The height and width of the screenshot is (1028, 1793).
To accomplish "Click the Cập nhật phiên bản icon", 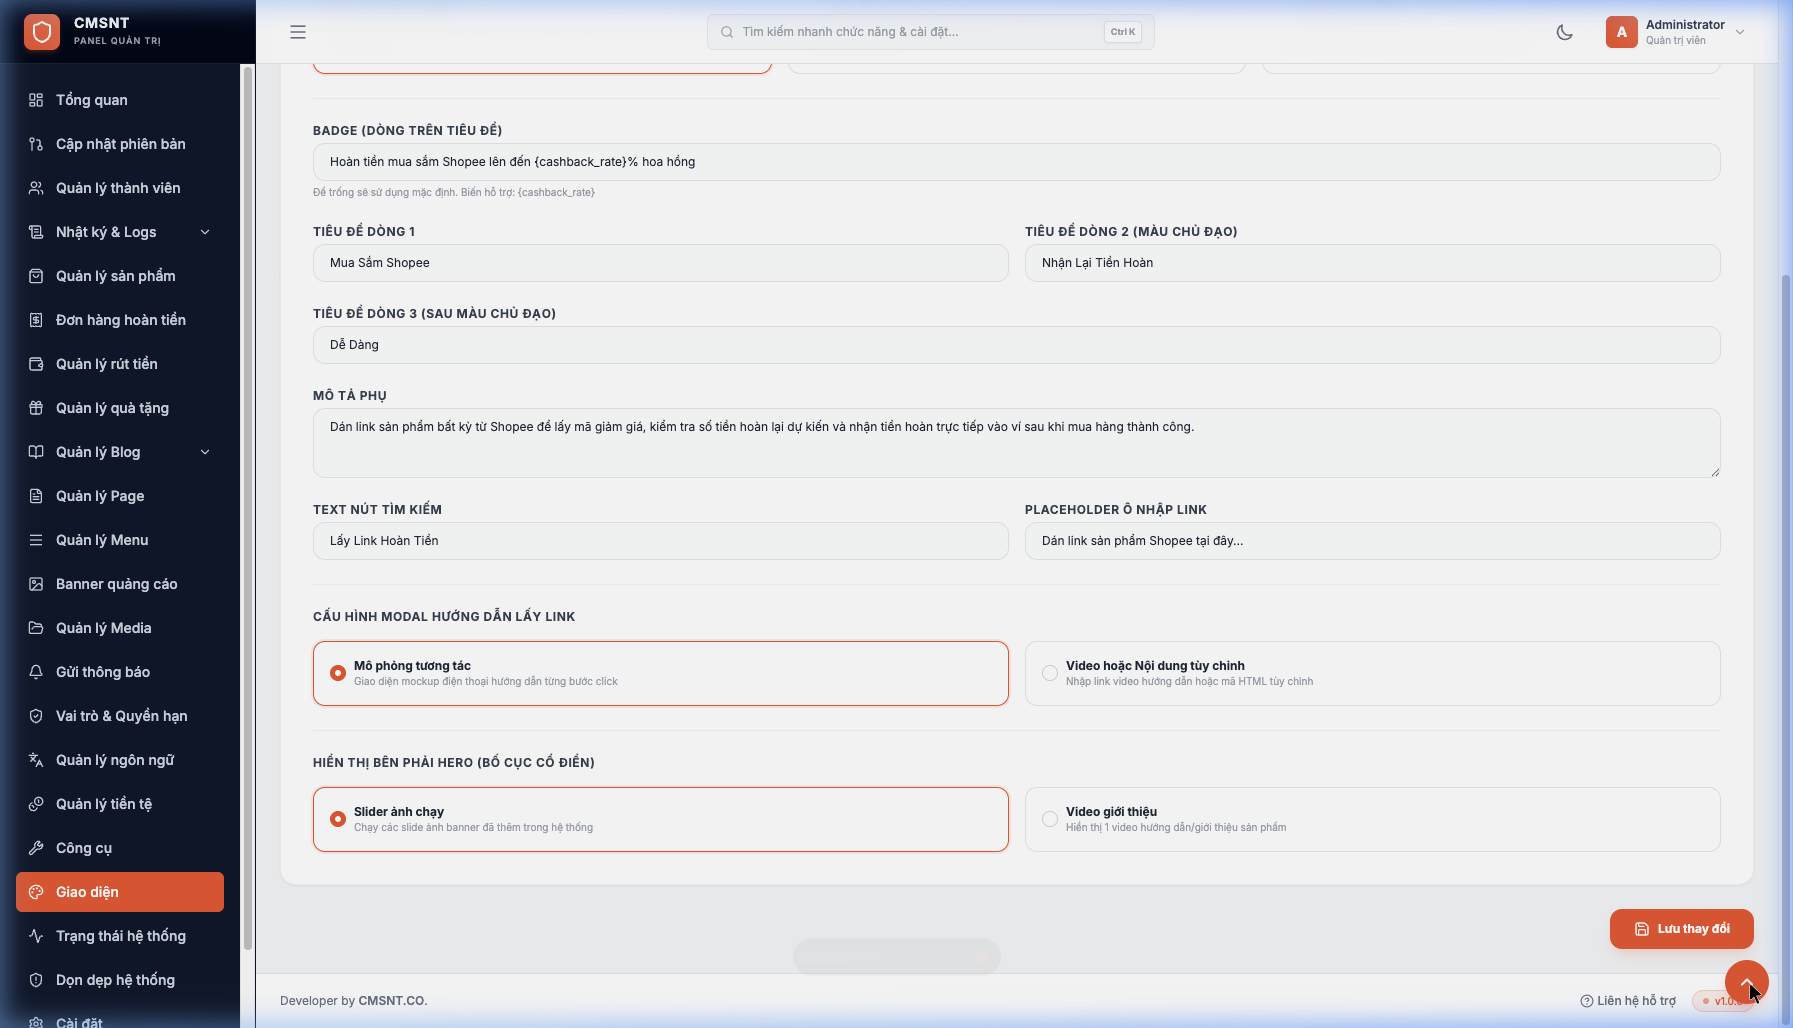I will coord(36,144).
